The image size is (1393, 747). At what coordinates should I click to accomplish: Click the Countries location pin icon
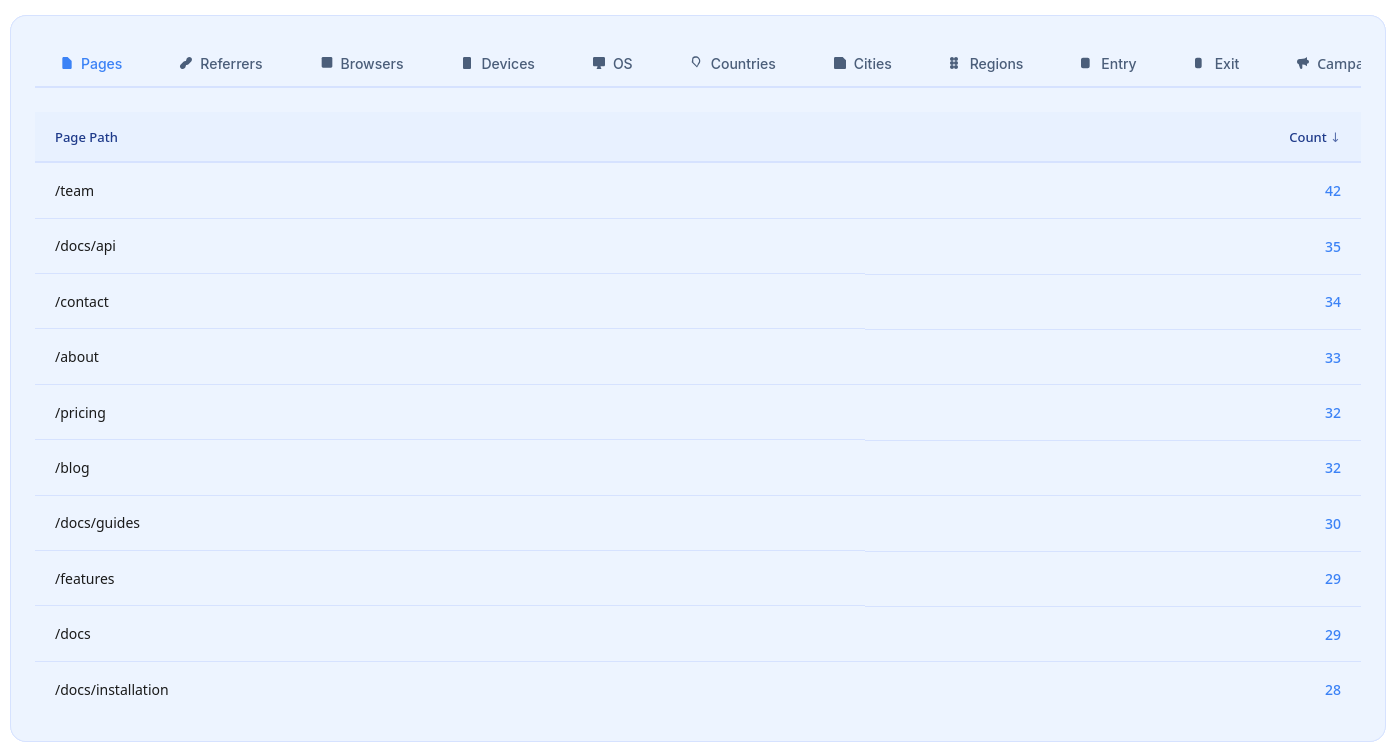(695, 62)
